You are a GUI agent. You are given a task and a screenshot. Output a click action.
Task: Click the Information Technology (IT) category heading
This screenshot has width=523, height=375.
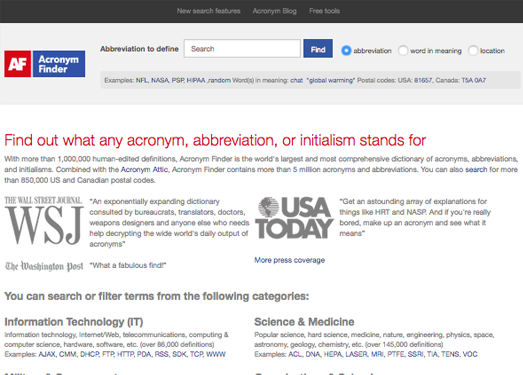(x=74, y=322)
